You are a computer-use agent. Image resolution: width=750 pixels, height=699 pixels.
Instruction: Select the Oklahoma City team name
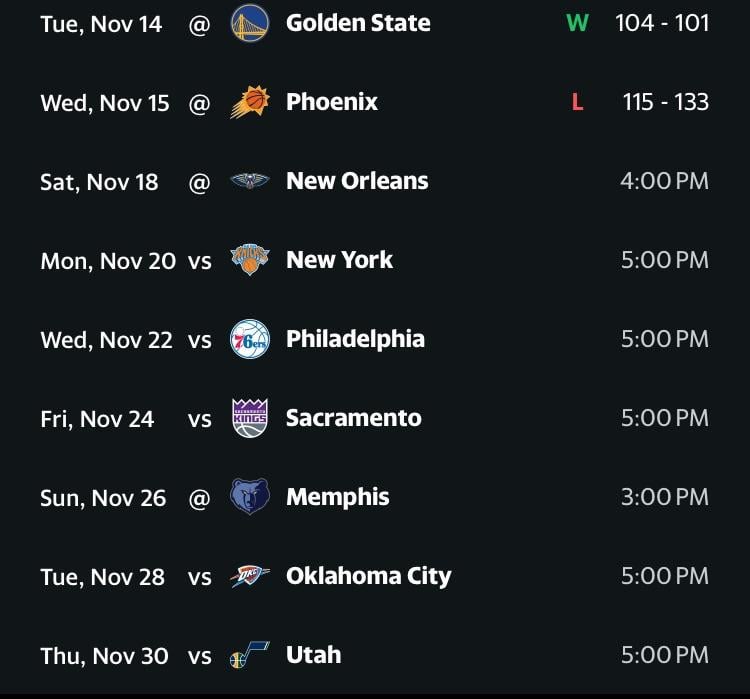[368, 576]
